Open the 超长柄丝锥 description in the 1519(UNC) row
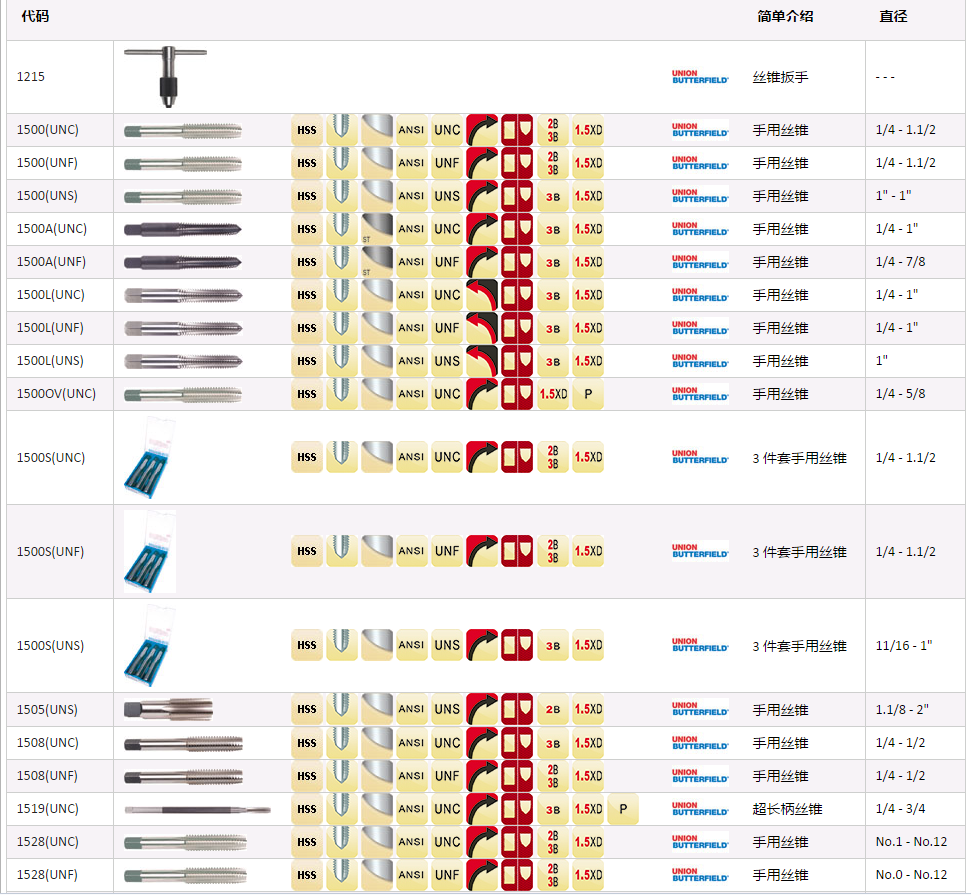The image size is (971, 895). (x=787, y=809)
